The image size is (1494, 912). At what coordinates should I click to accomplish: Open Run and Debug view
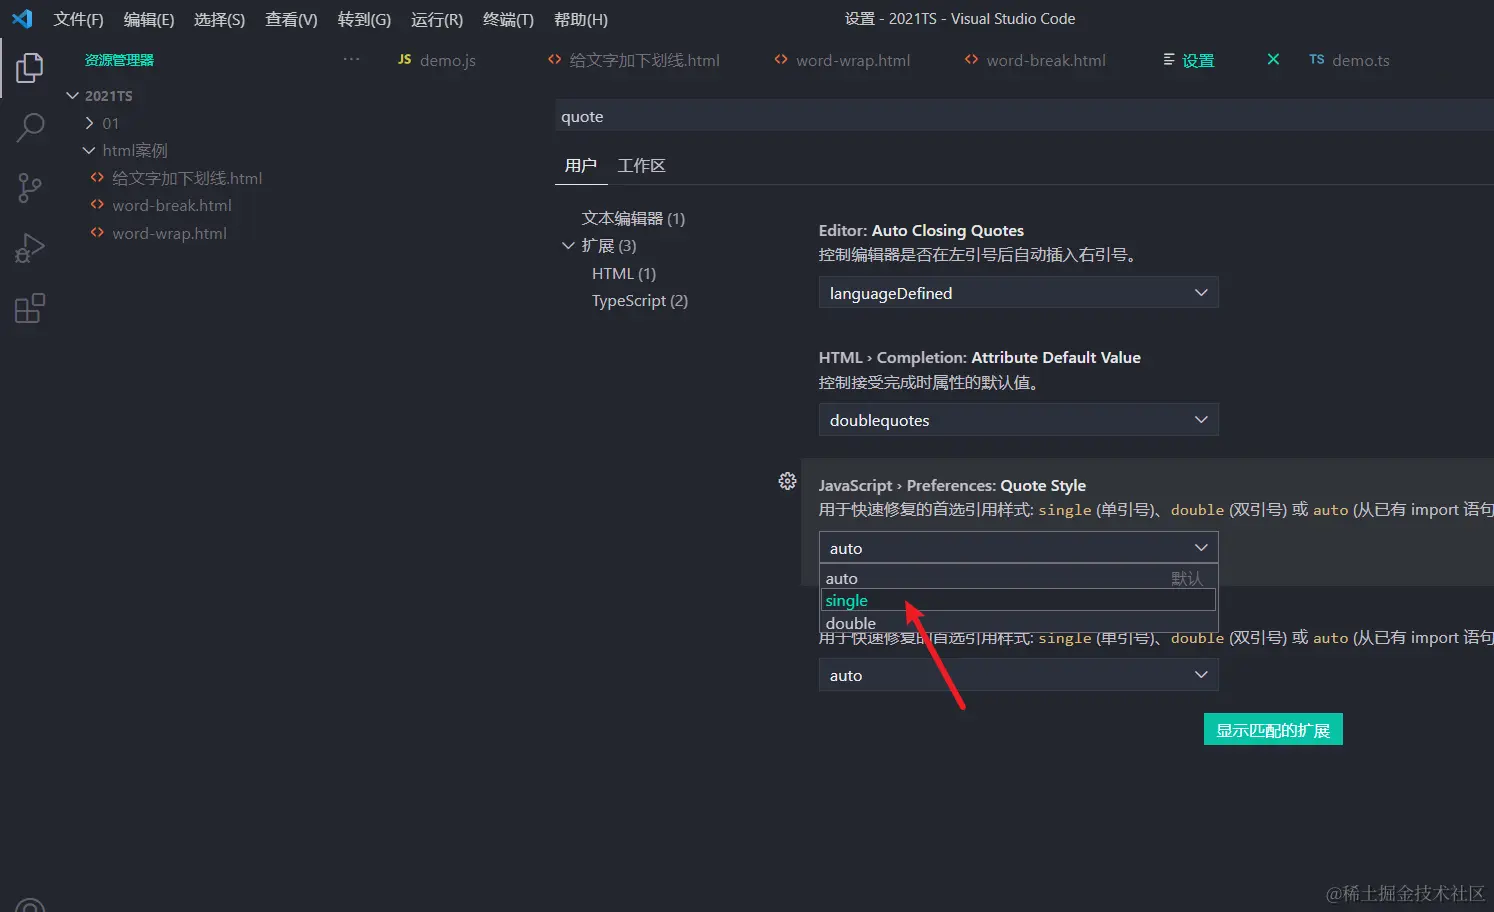tap(30, 248)
